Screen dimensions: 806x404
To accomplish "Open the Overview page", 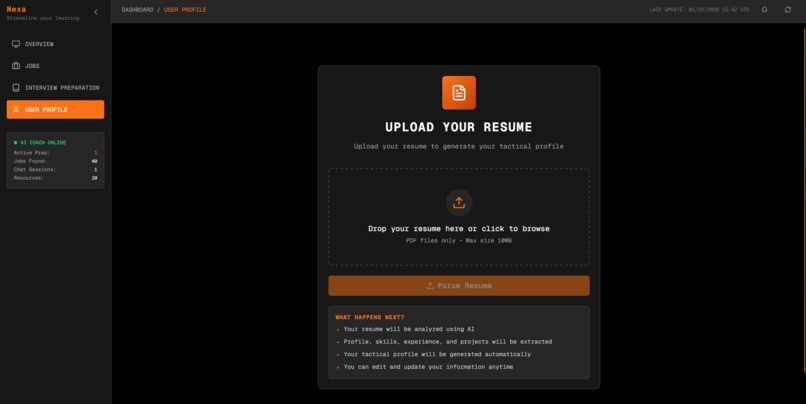I will pyautogui.click(x=56, y=44).
